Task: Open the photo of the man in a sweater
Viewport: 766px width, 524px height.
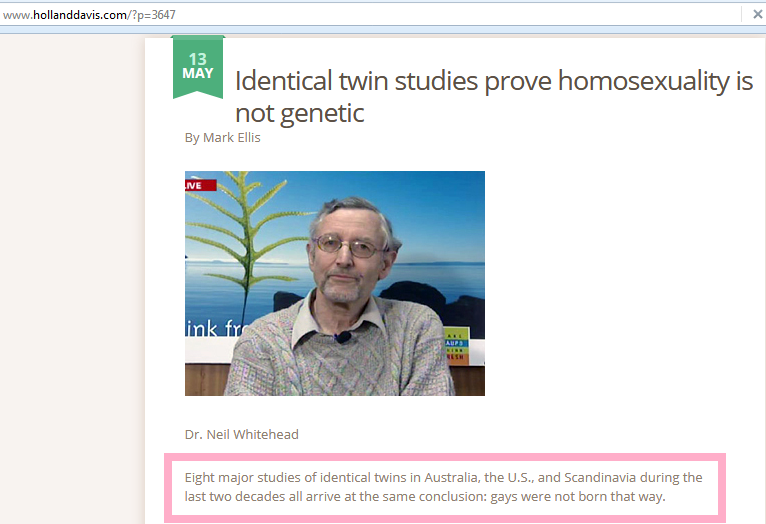Action: pyautogui.click(x=335, y=283)
